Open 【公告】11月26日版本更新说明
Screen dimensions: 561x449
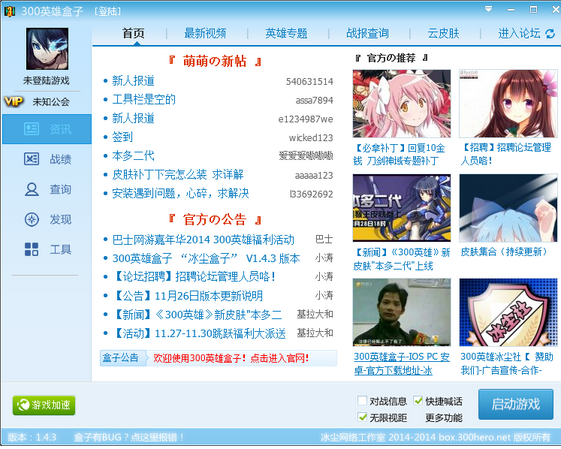[187, 296]
